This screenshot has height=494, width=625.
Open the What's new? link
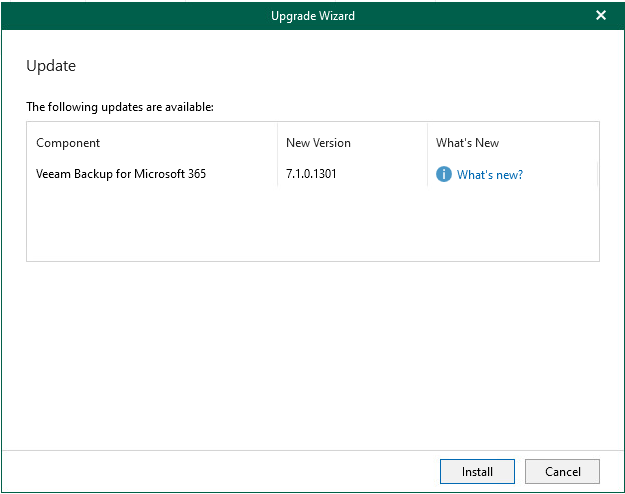[489, 175]
